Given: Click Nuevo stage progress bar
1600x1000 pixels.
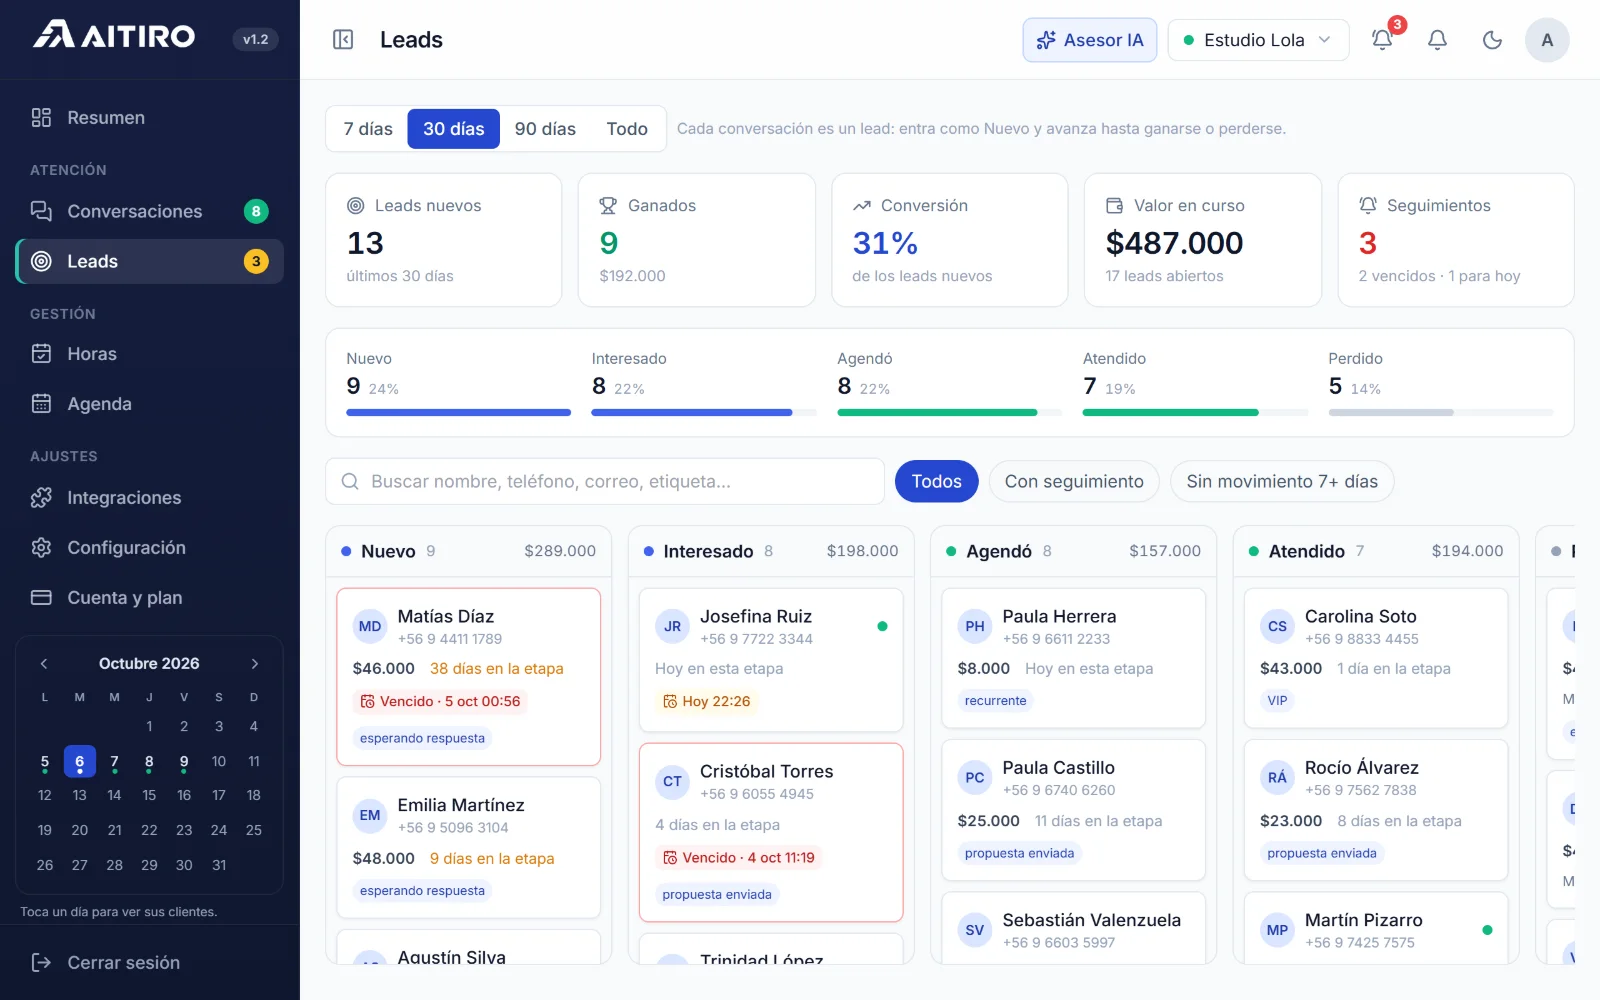Looking at the screenshot, I should coord(458,412).
